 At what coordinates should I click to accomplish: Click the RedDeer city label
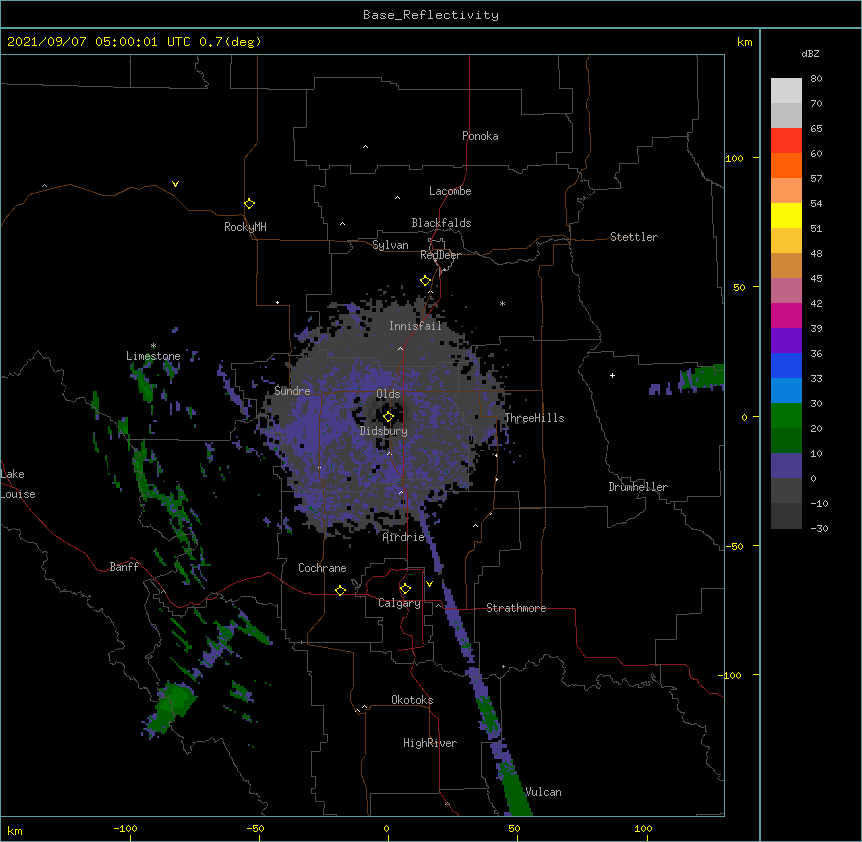(x=440, y=255)
